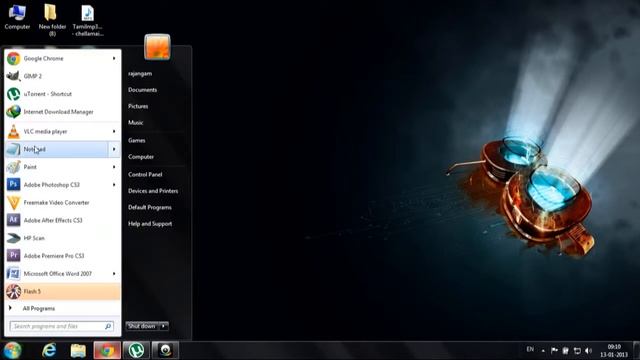Image resolution: width=640 pixels, height=360 pixels.
Task: Open Help and Support
Action: pyautogui.click(x=150, y=224)
